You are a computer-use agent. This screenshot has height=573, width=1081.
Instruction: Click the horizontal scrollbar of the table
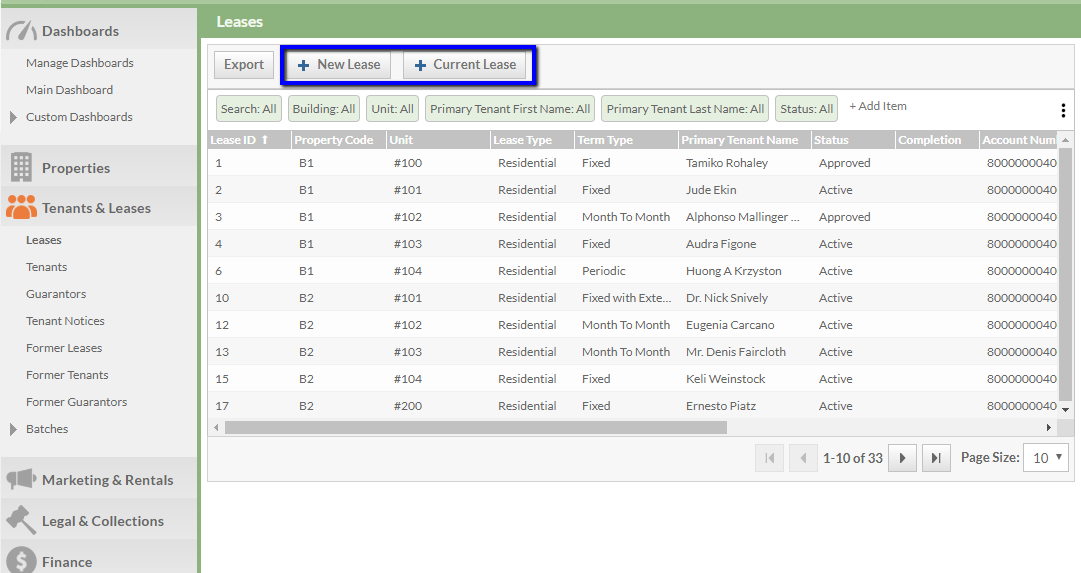click(x=475, y=427)
